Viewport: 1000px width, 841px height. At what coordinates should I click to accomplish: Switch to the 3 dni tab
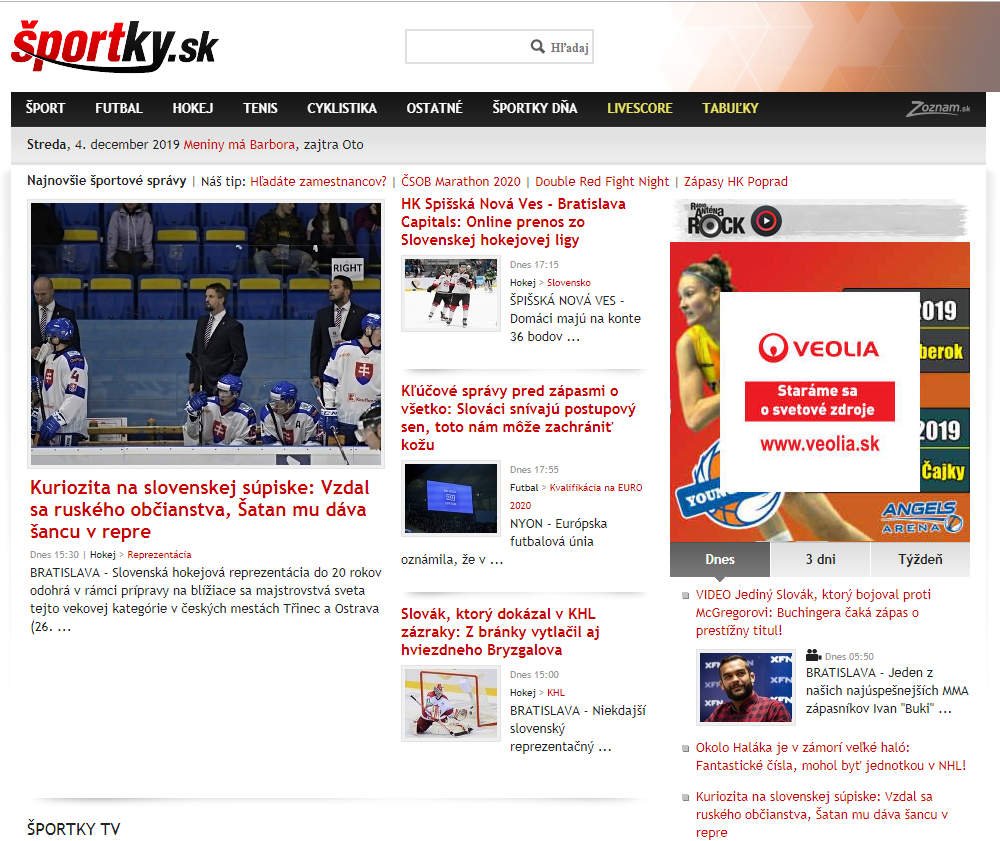pos(820,559)
